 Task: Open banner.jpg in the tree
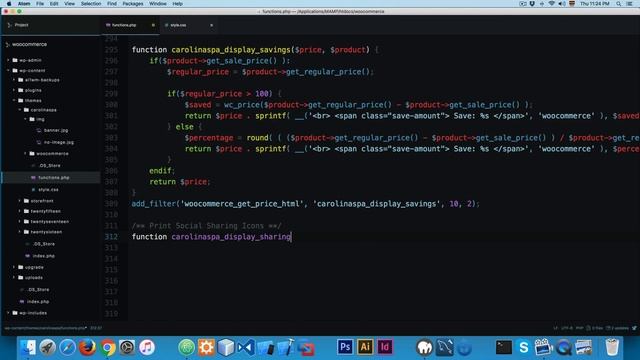pyautogui.click(x=56, y=131)
